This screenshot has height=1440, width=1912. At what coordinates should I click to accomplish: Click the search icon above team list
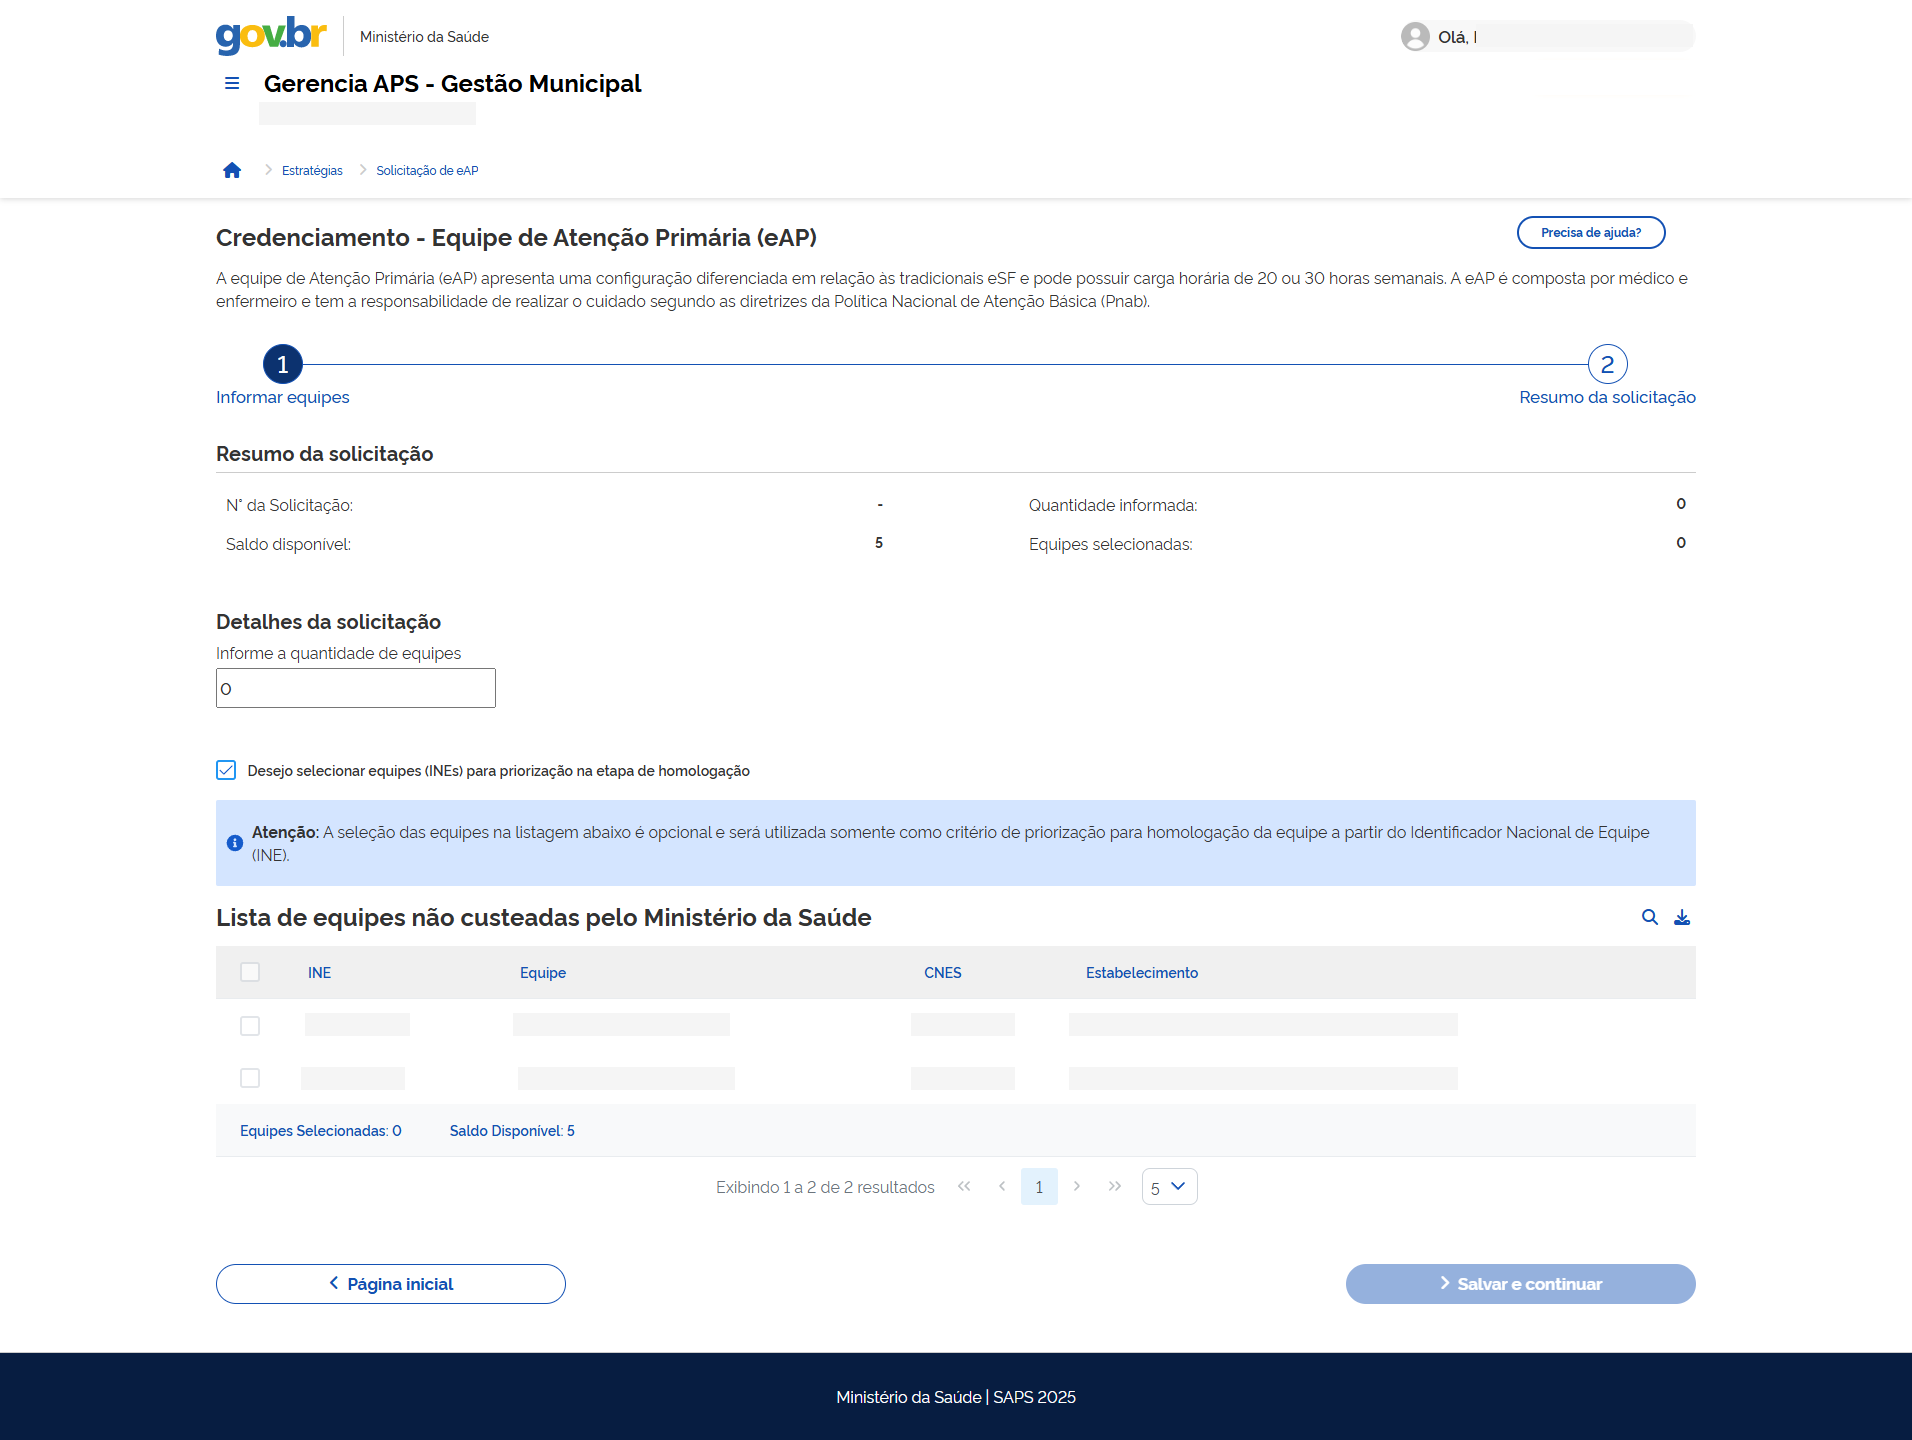coord(1650,917)
